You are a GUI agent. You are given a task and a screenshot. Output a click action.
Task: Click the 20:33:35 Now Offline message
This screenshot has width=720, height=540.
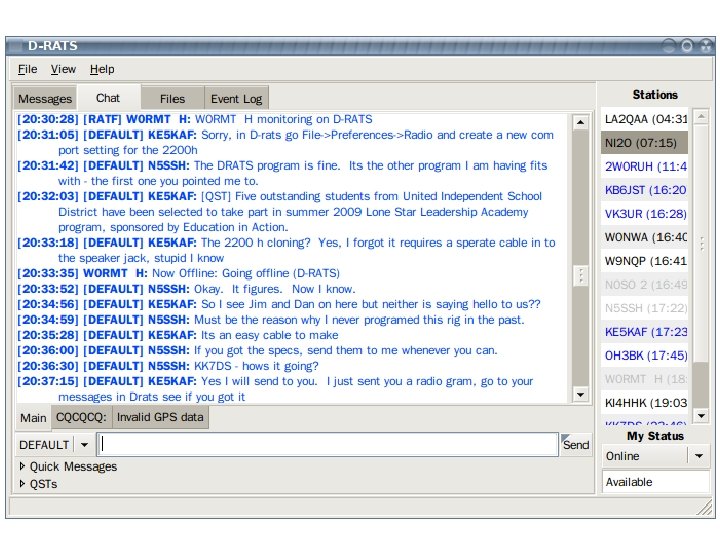178,273
